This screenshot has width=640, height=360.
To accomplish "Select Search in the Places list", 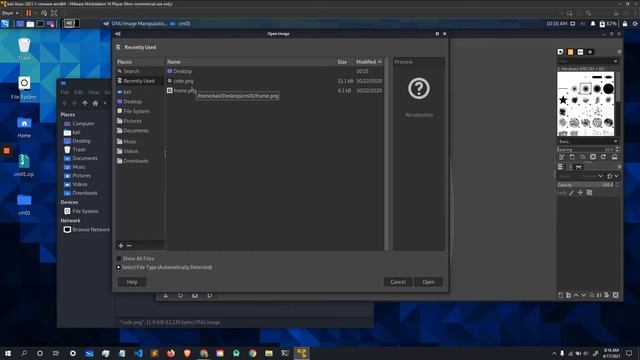I will [x=140, y=71].
